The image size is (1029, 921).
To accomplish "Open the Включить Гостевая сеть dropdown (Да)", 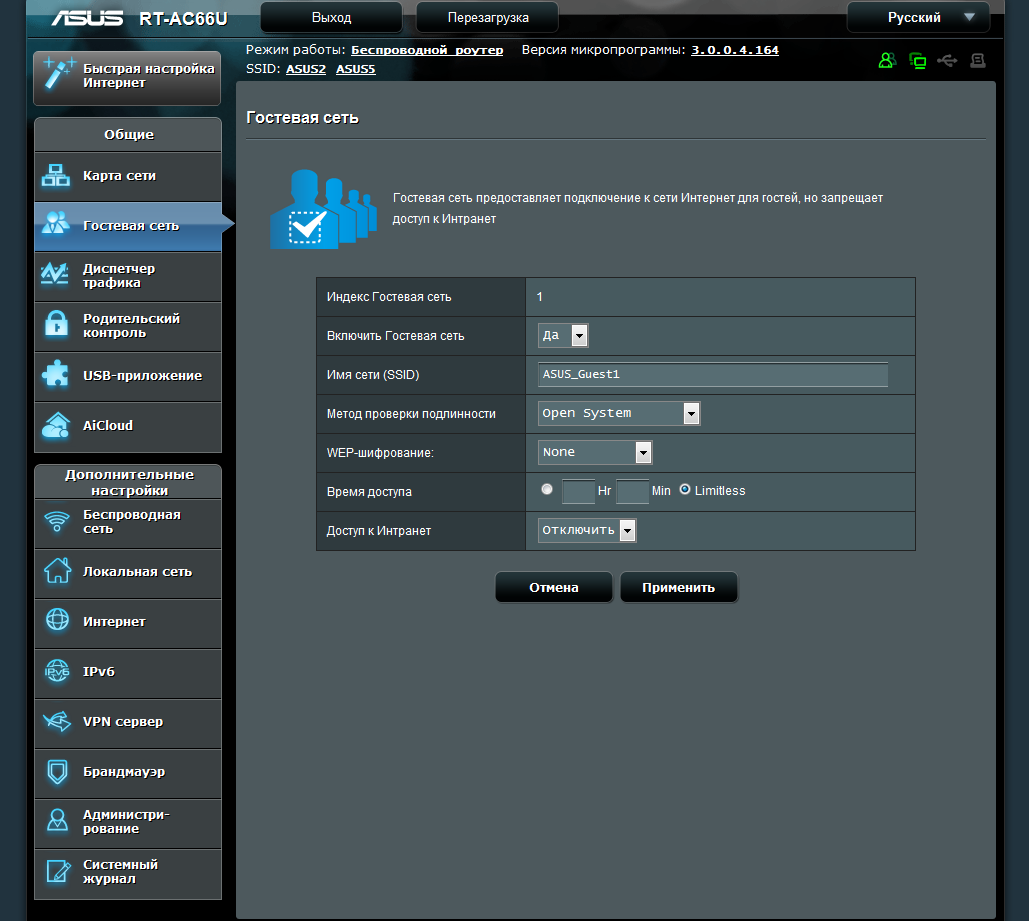I will [x=562, y=335].
